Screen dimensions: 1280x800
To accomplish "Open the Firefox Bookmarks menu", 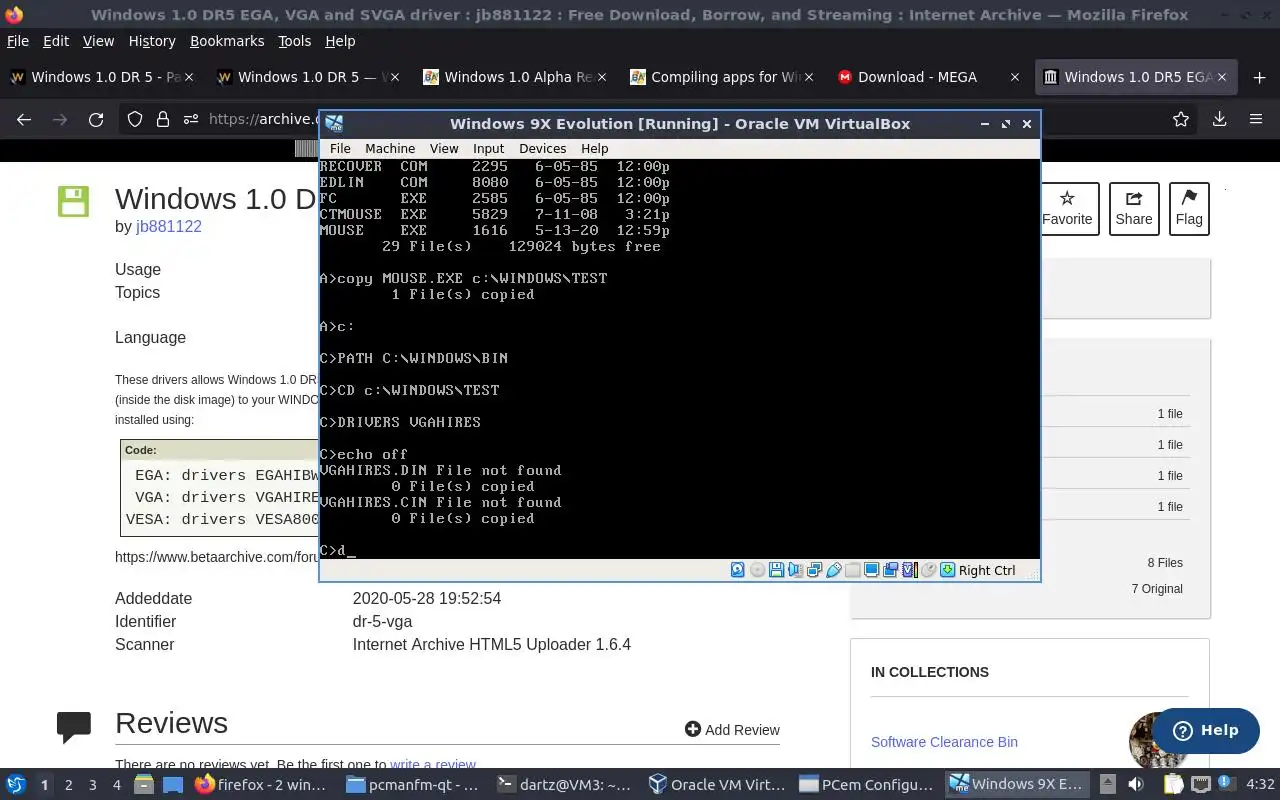I will 227,41.
